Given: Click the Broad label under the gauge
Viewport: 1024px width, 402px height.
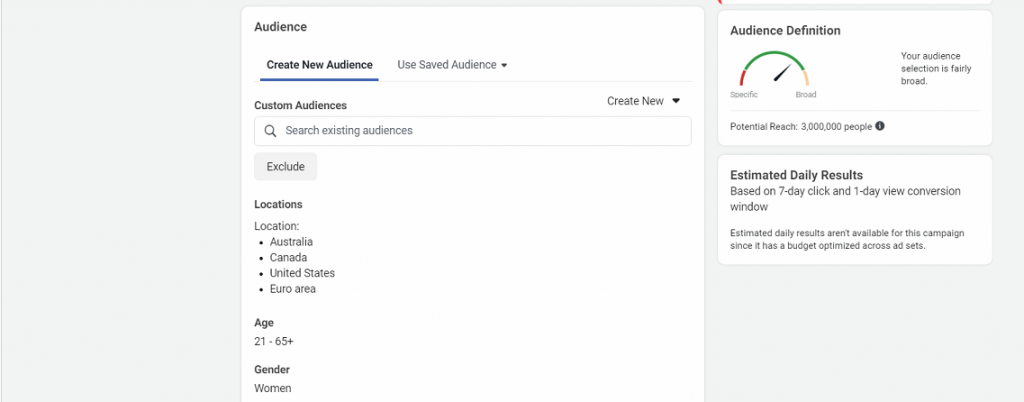Looking at the screenshot, I should tap(805, 95).
